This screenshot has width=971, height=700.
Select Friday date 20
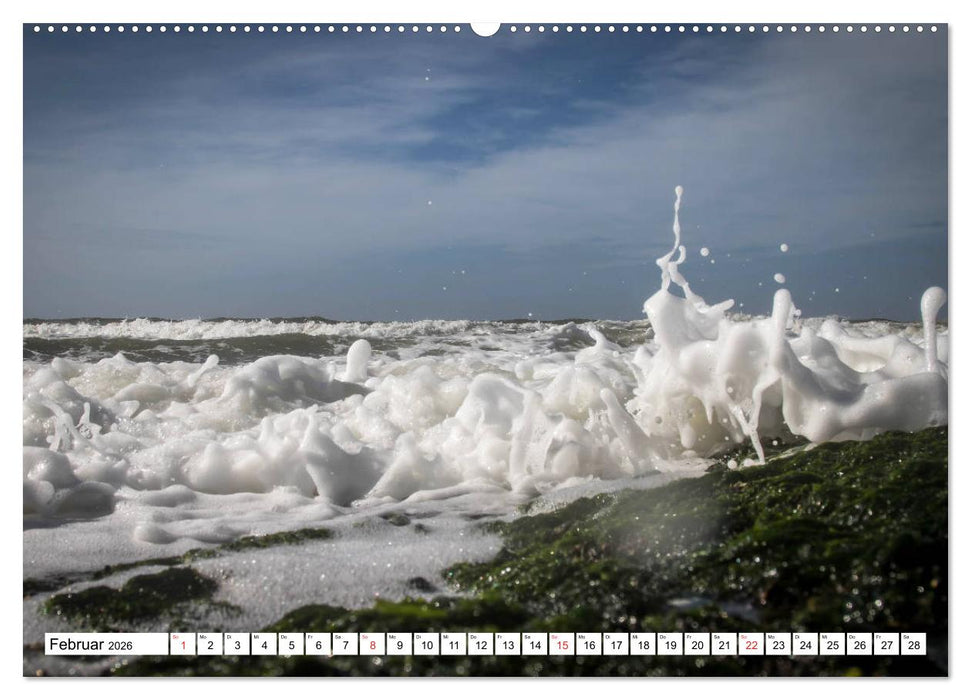[x=697, y=647]
